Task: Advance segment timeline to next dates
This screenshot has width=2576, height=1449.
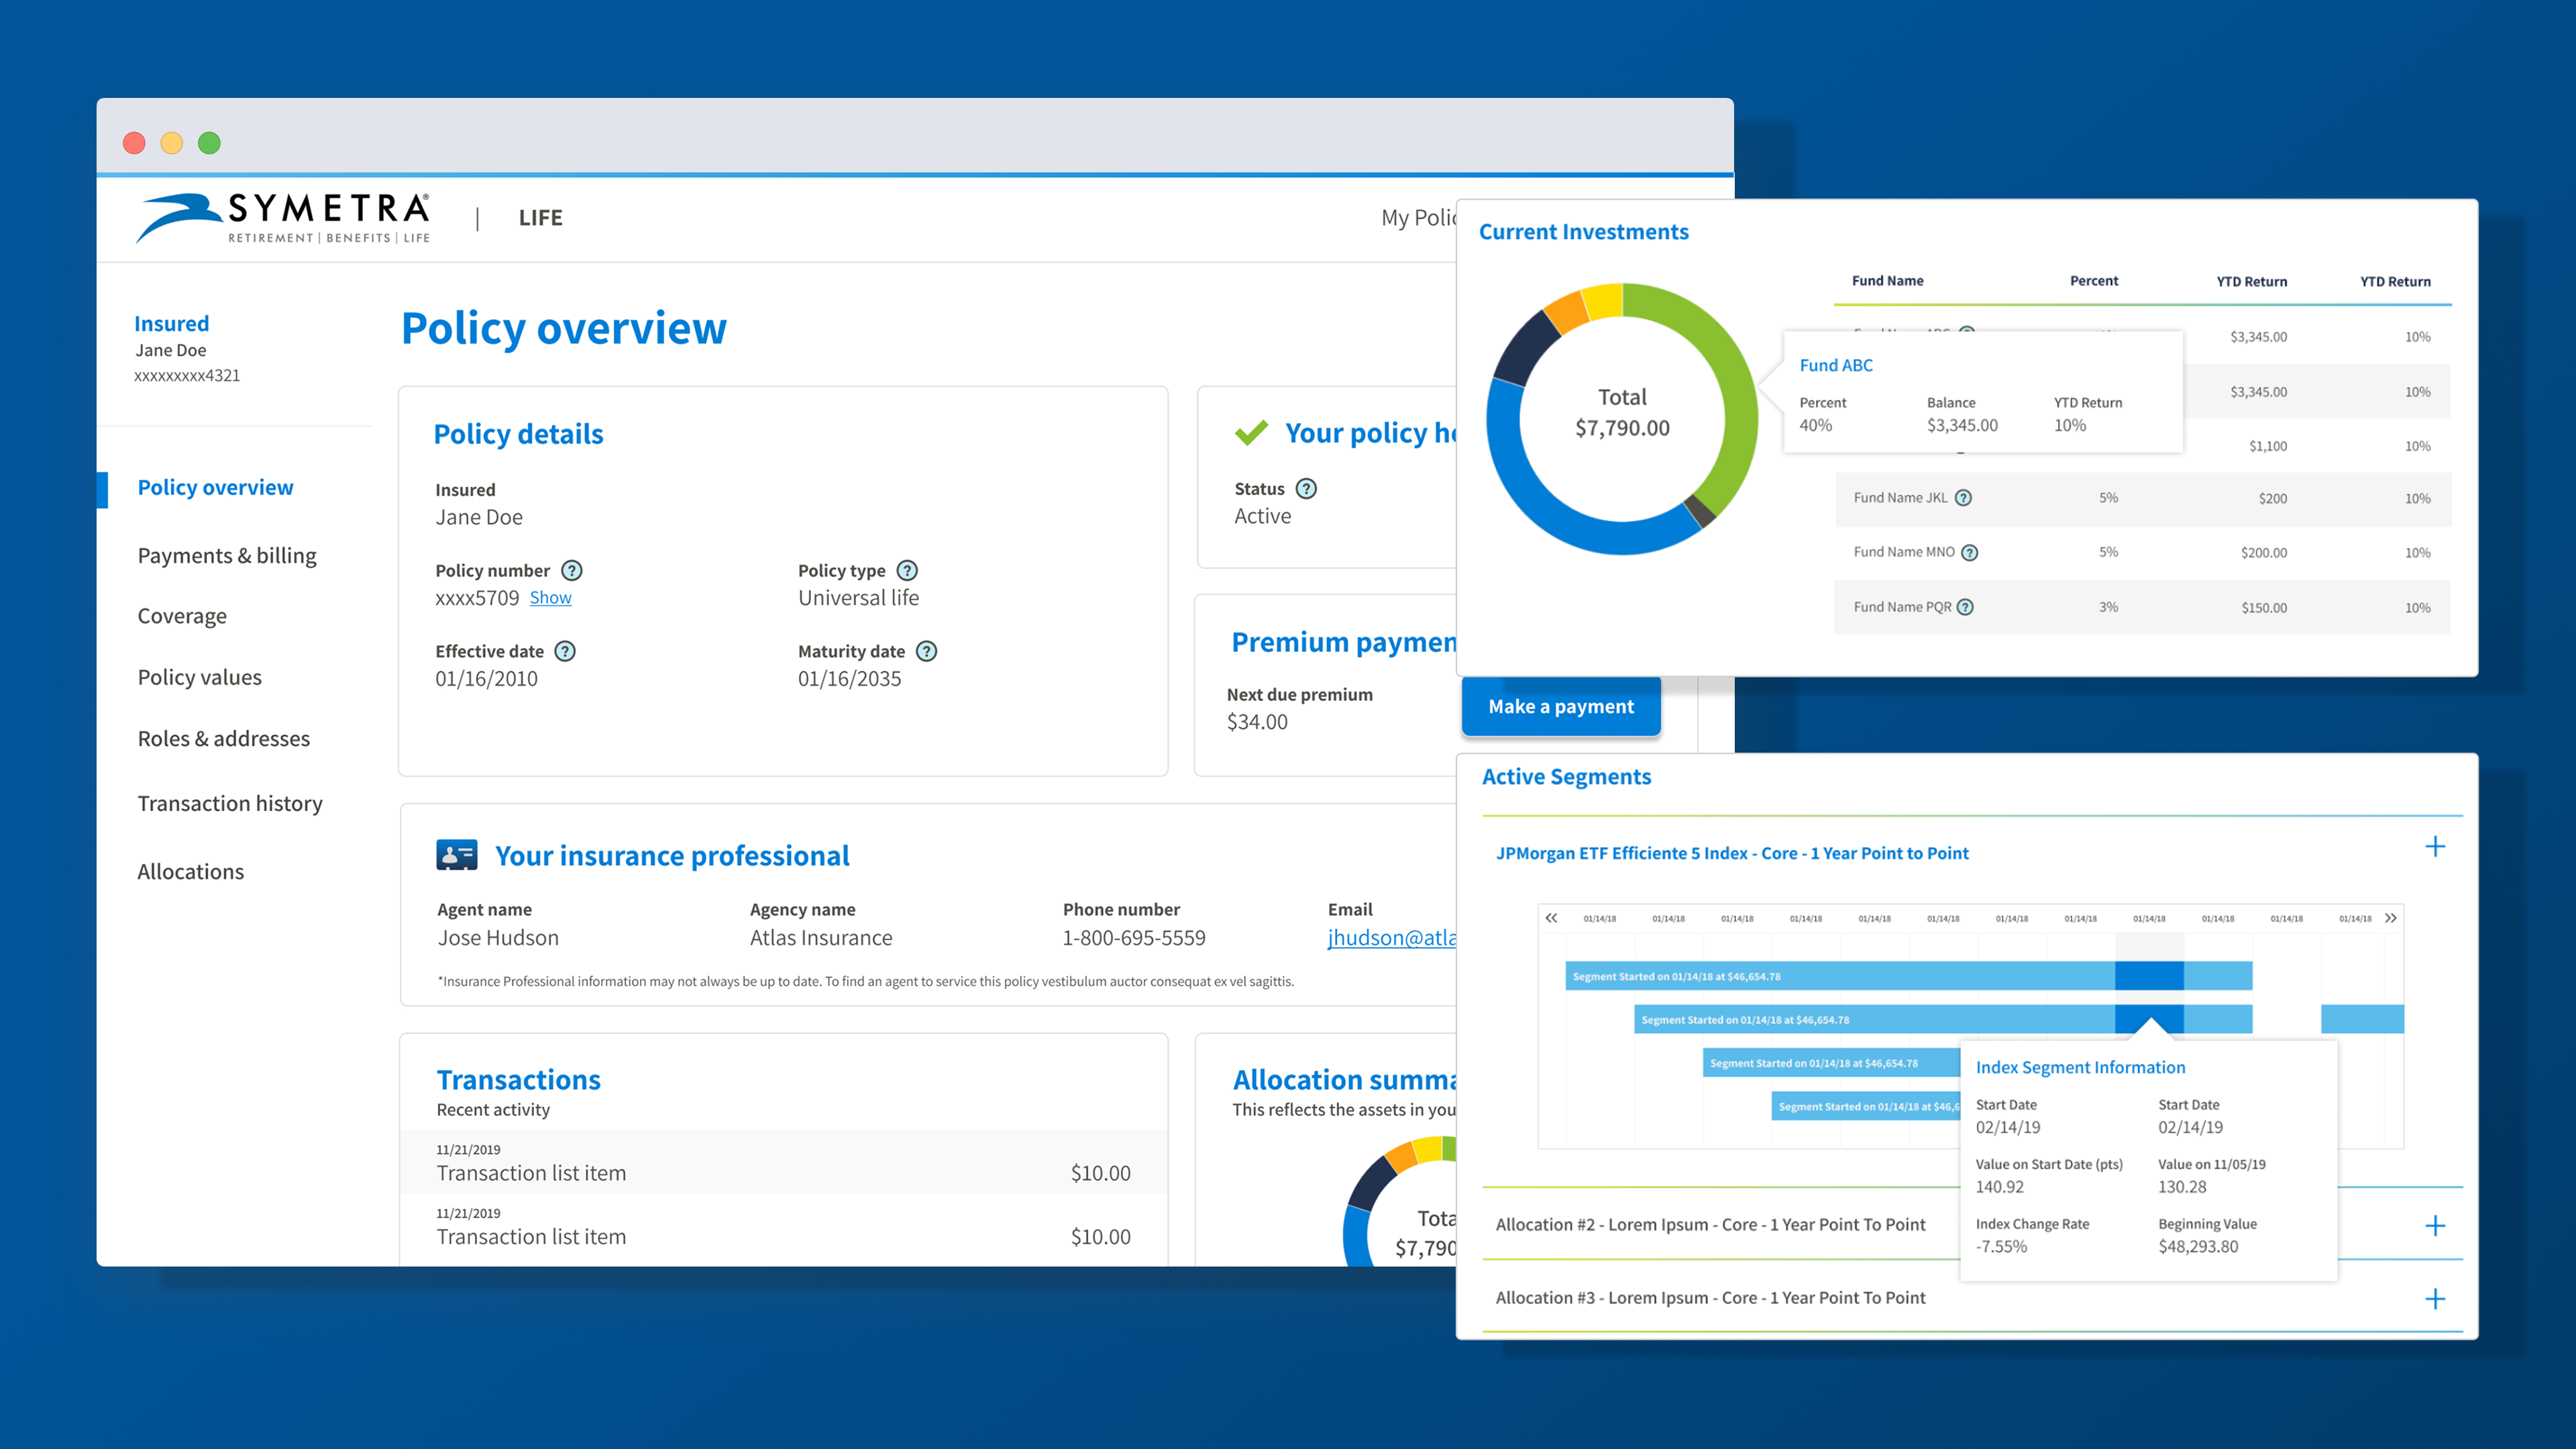Action: pyautogui.click(x=2390, y=917)
